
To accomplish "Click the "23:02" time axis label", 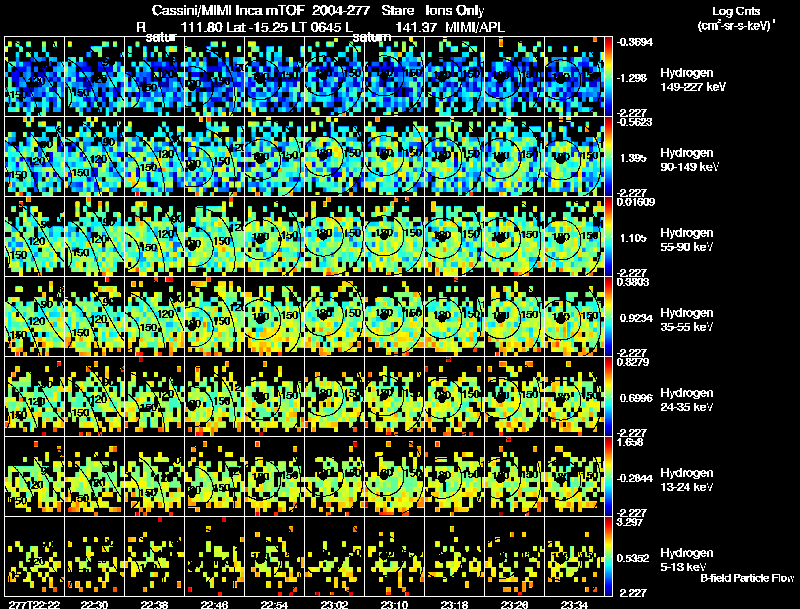I will [335, 605].
